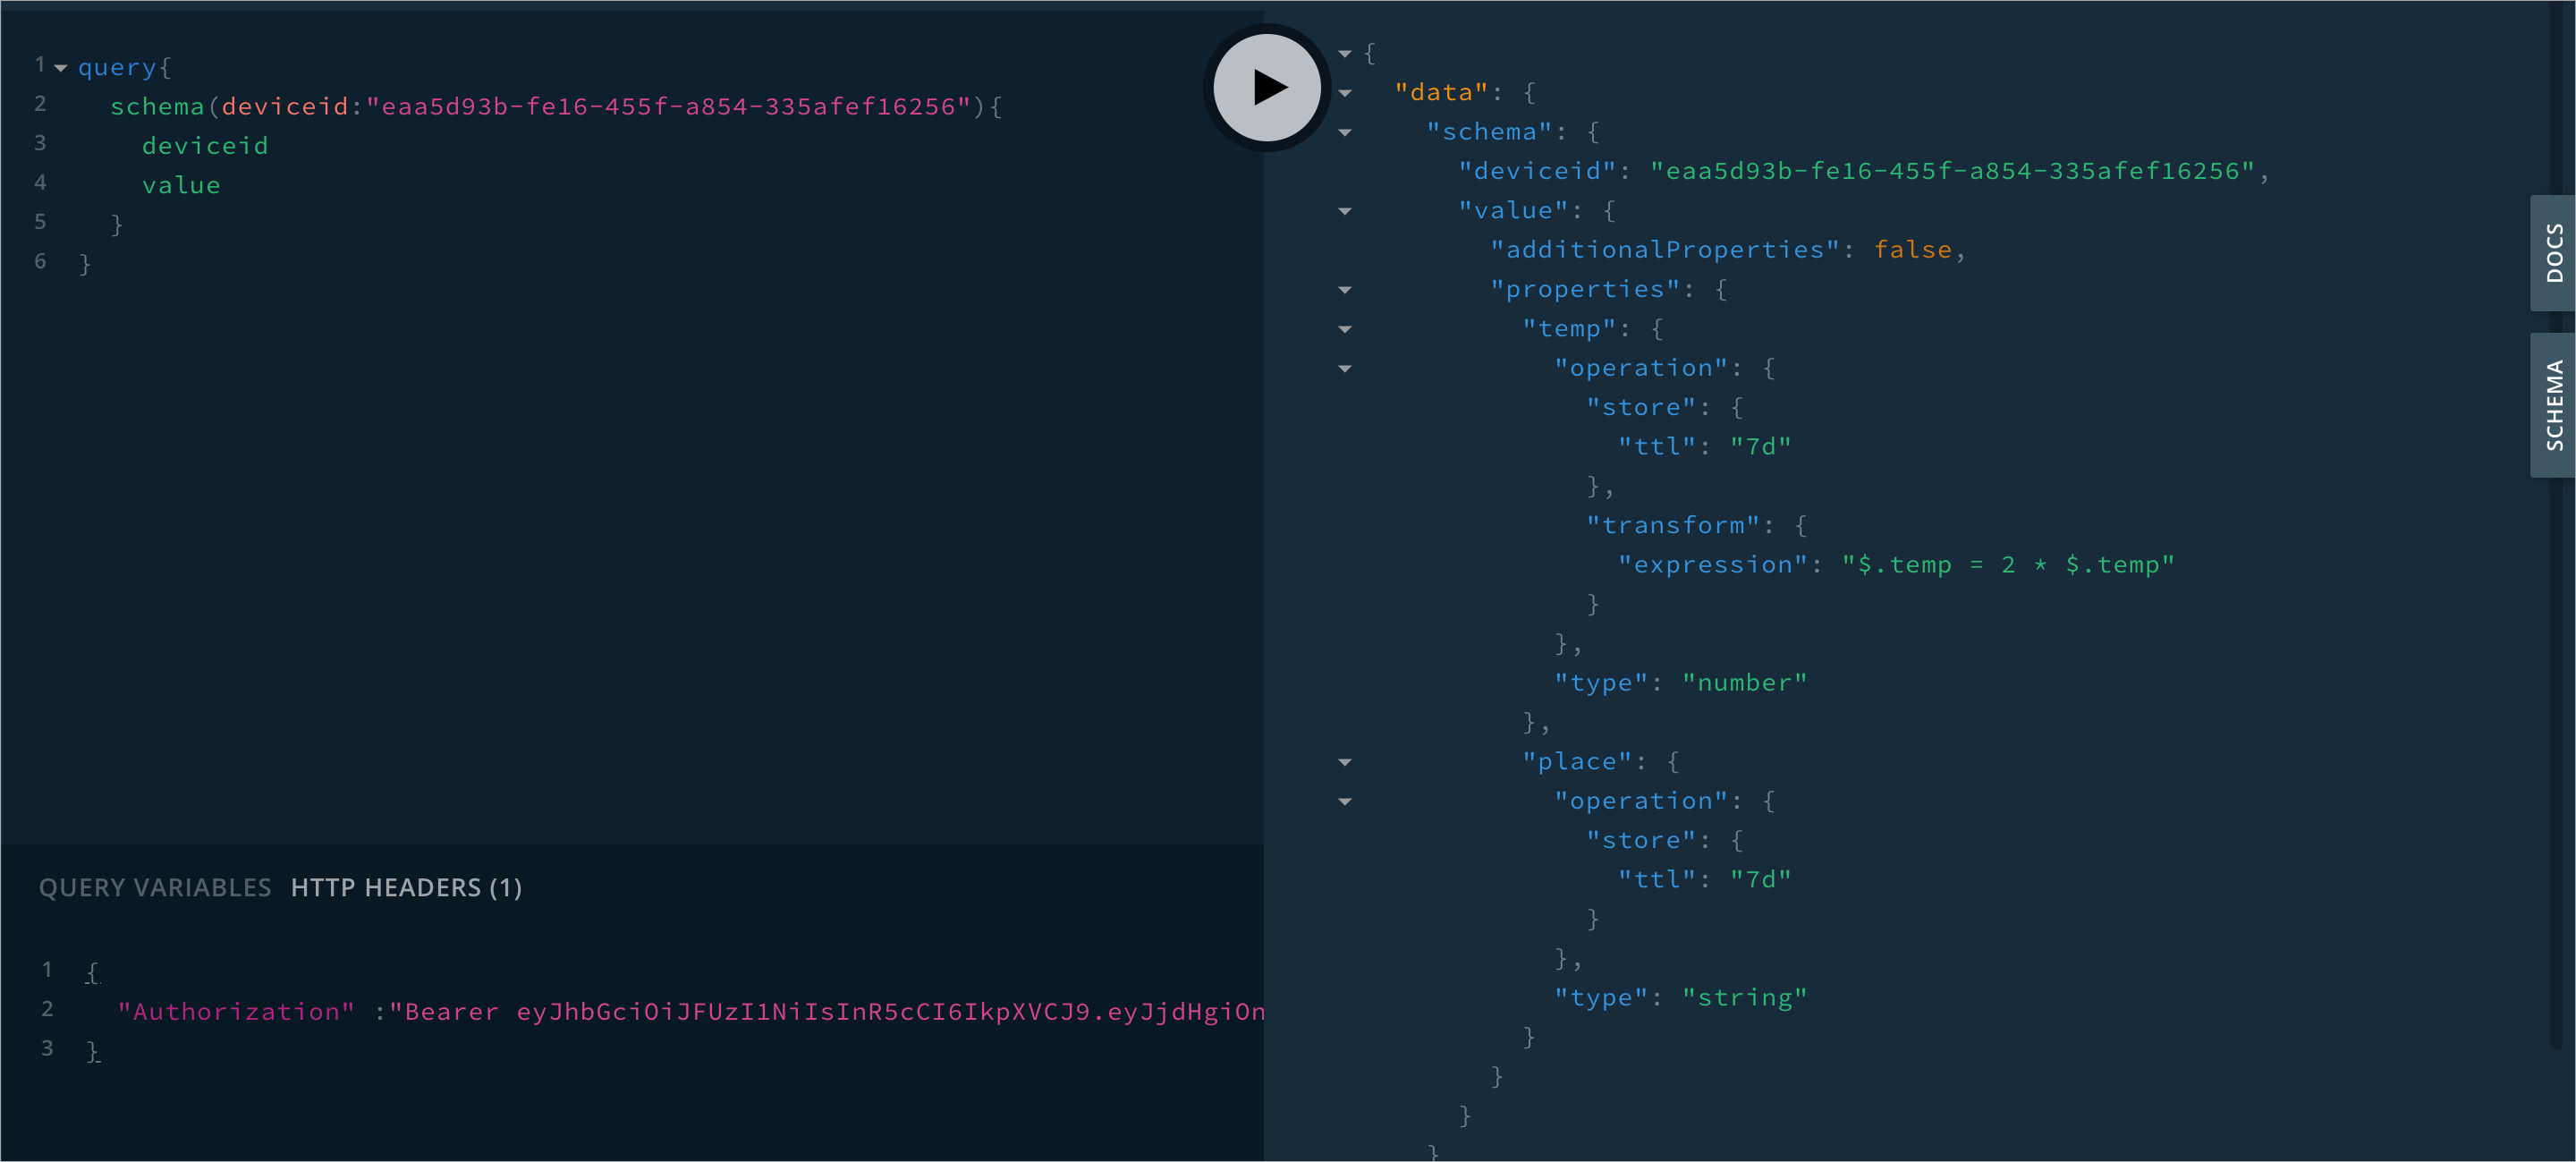Collapse the "value" object in the response
The image size is (2576, 1162).
[1345, 211]
